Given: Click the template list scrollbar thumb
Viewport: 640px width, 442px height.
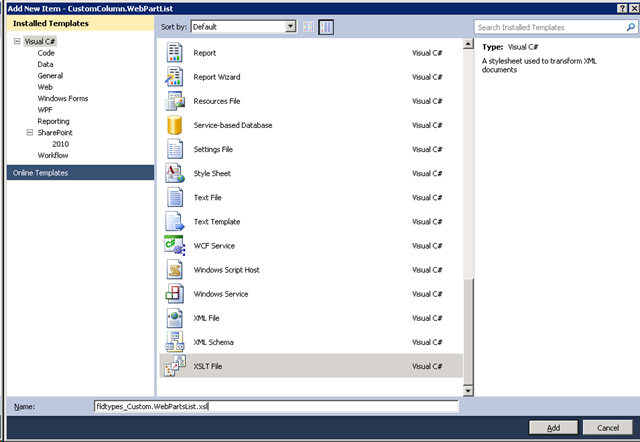Looking at the screenshot, I should (x=468, y=331).
